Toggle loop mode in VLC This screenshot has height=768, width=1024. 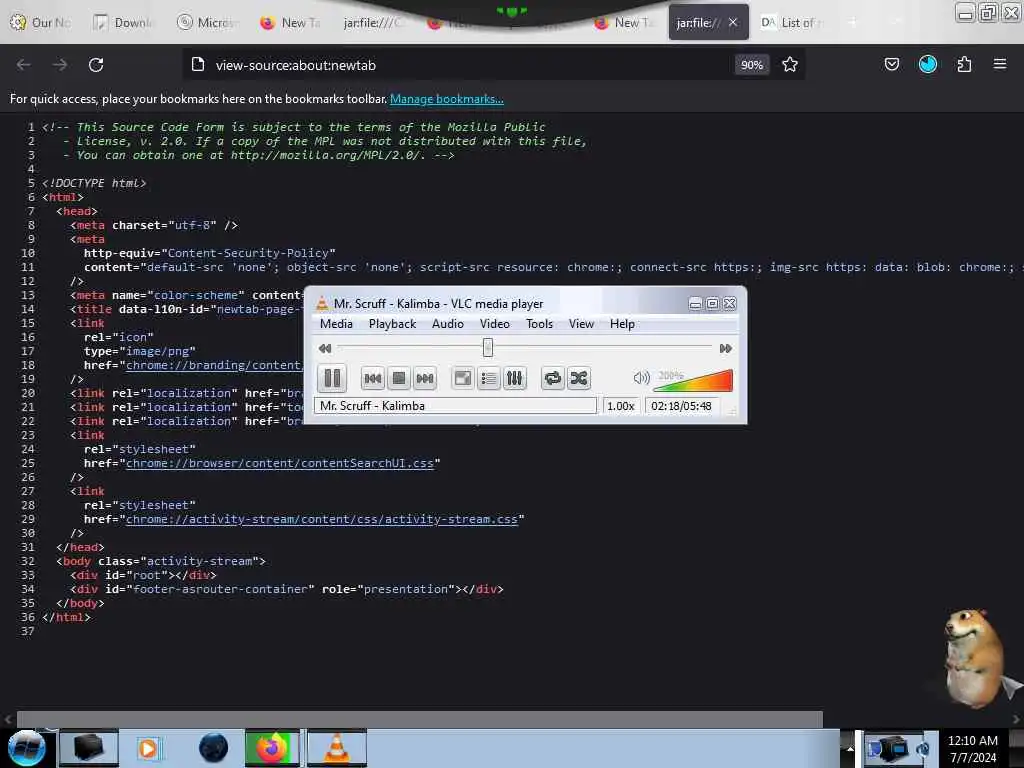tap(552, 378)
